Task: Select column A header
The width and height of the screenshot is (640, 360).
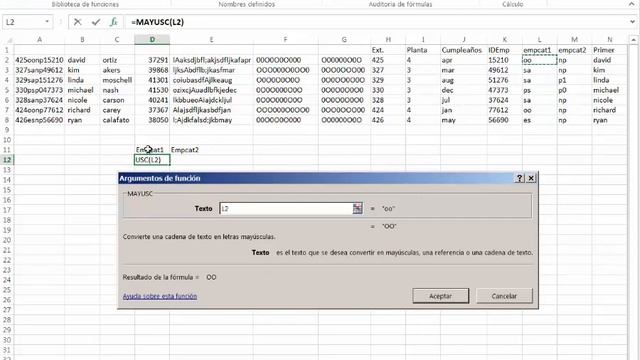Action: (x=39, y=40)
